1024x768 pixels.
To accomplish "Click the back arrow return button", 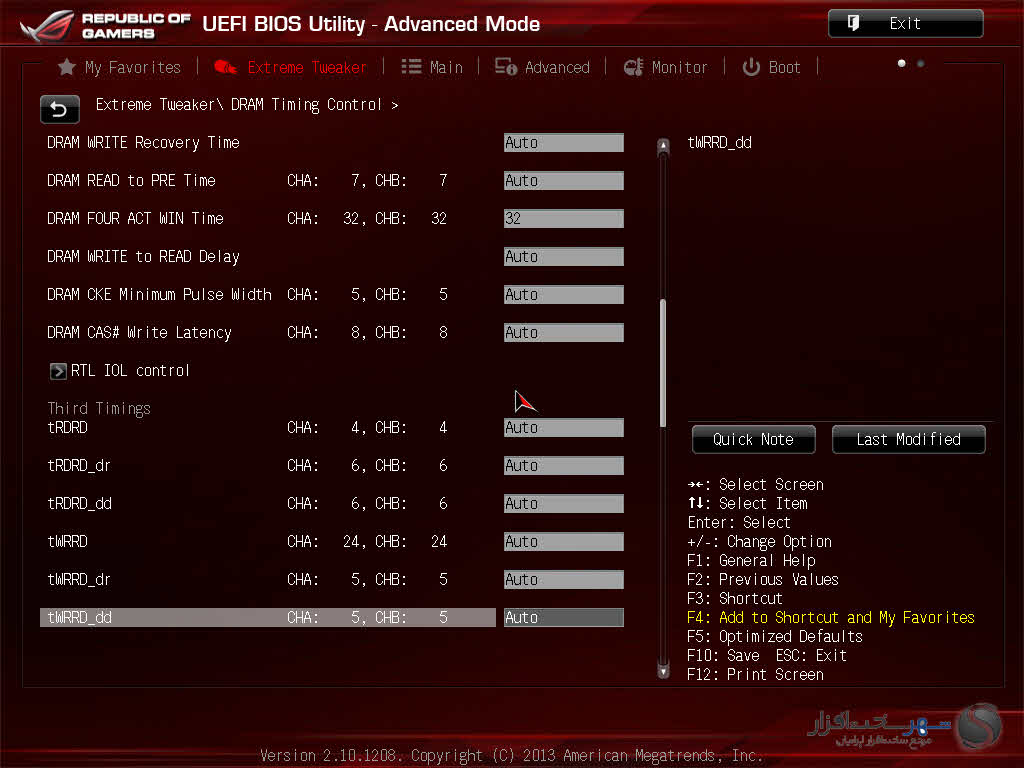I will point(59,109).
